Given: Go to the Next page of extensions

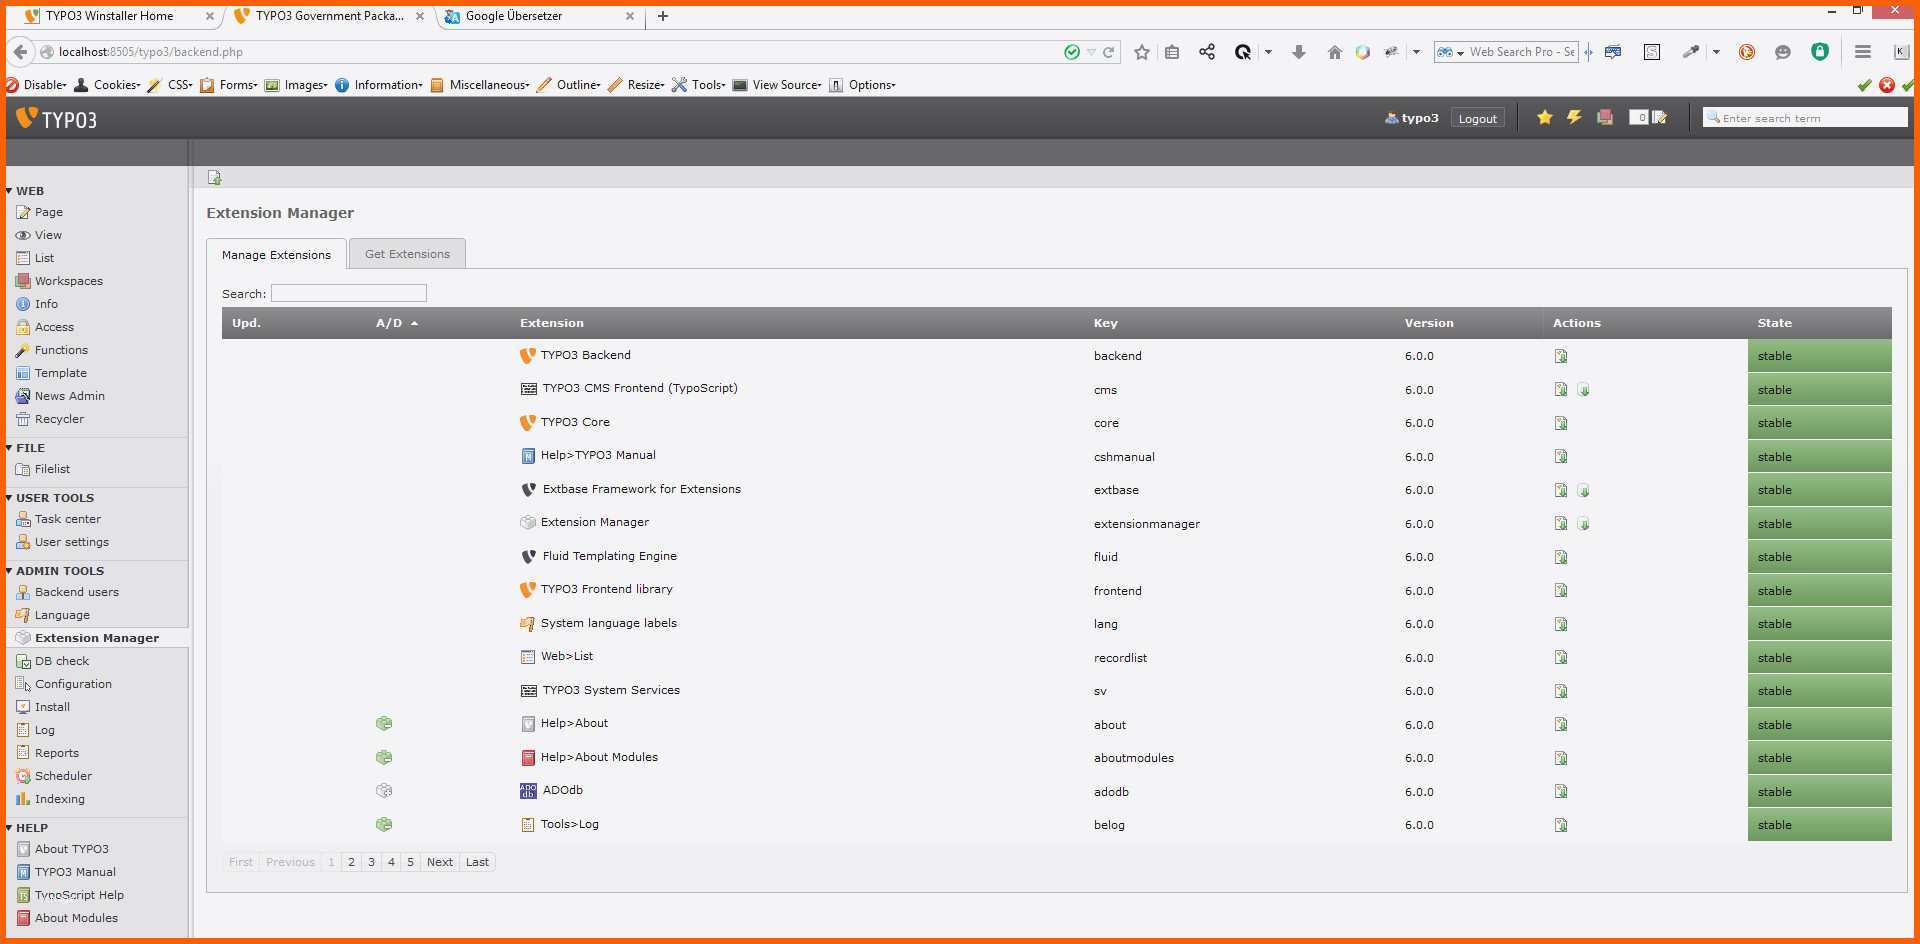Looking at the screenshot, I should click(x=439, y=862).
